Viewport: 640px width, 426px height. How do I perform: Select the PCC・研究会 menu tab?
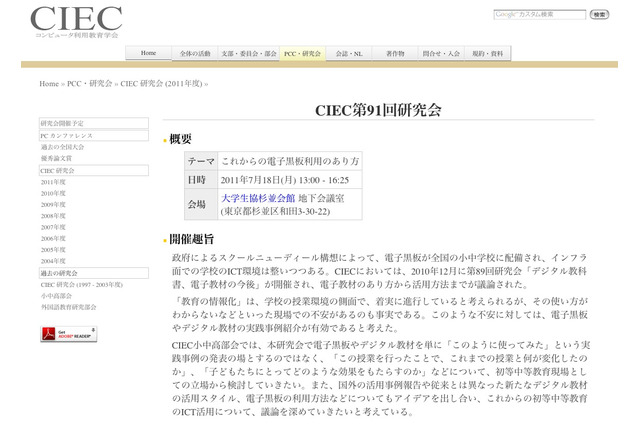[x=302, y=53]
